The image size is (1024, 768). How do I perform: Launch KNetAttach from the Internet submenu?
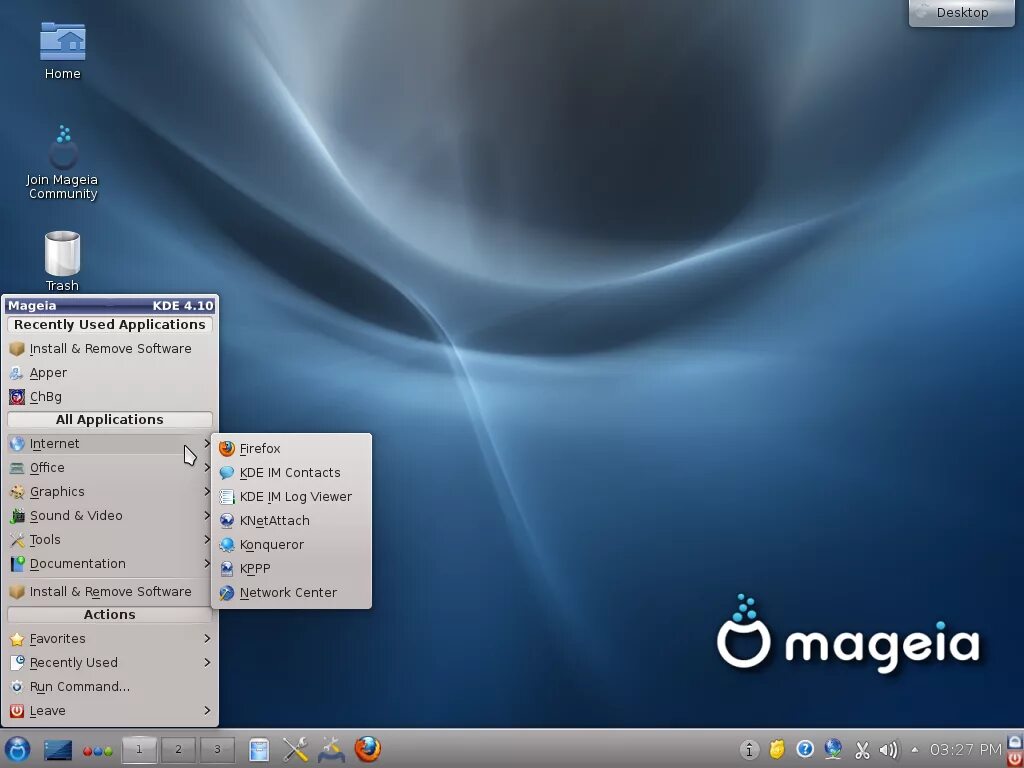click(x=291, y=520)
